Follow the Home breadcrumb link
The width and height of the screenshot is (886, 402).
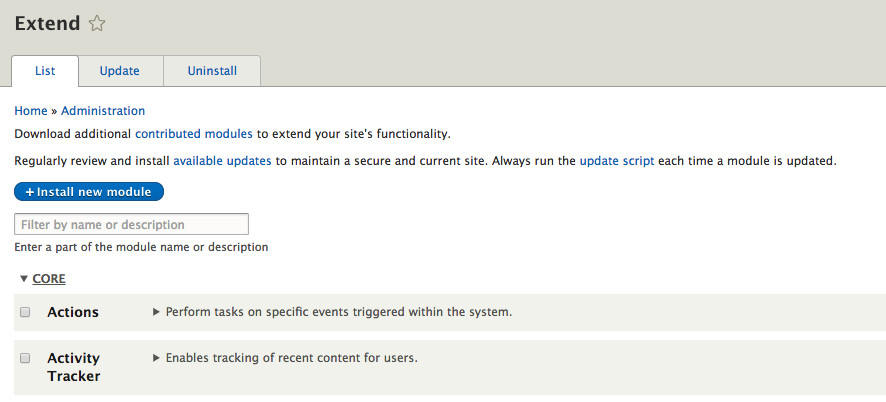31,111
